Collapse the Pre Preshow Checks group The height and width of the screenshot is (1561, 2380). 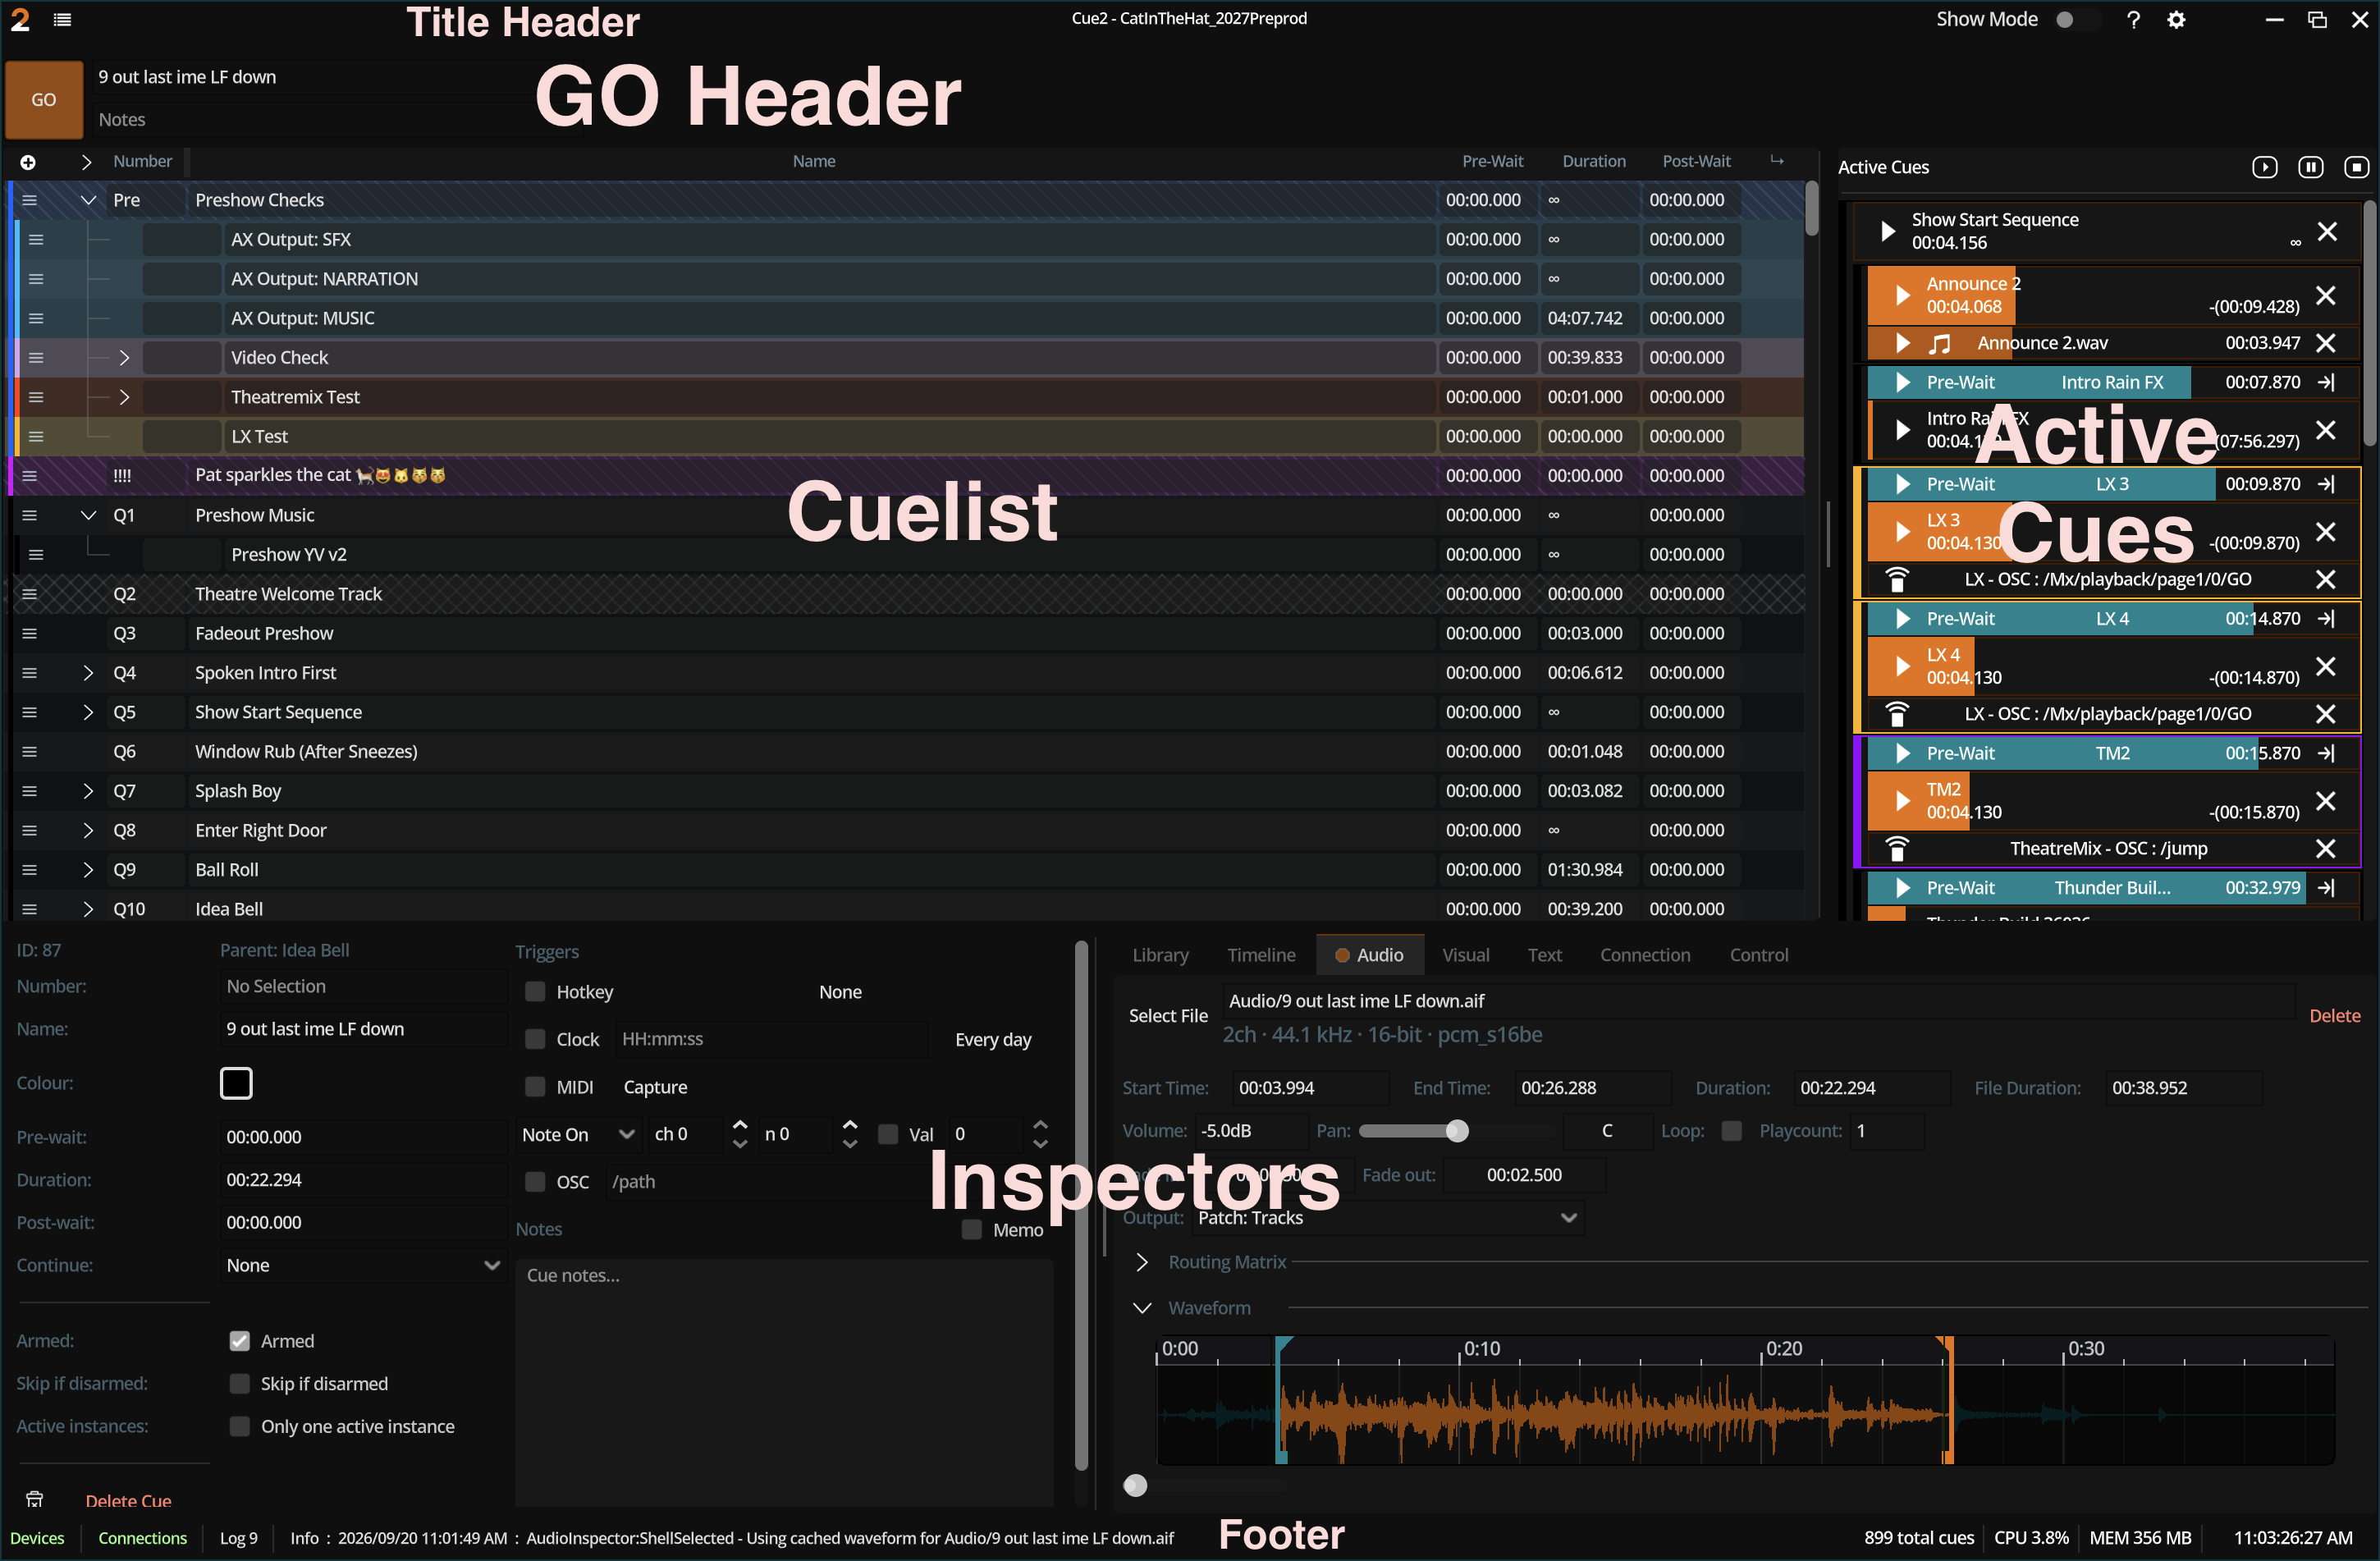tap(89, 200)
